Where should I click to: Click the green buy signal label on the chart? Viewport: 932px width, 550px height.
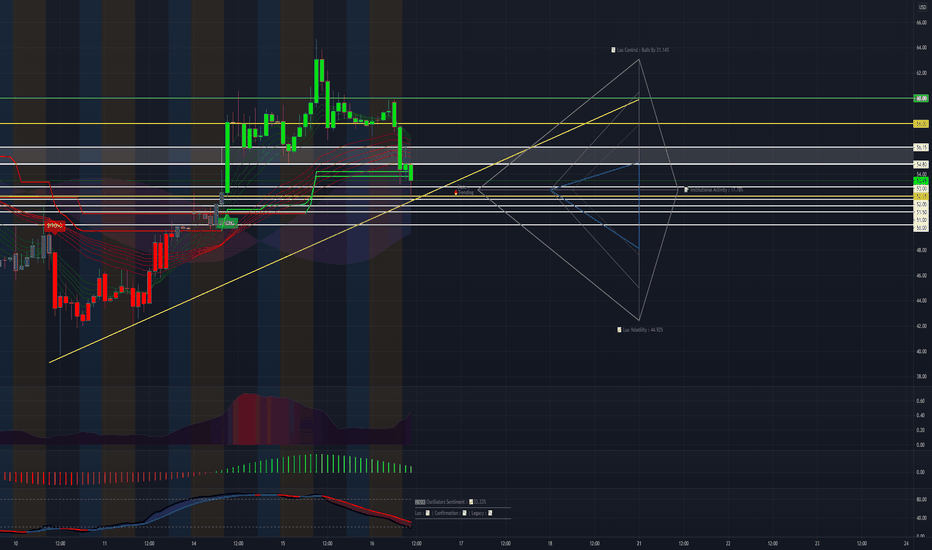click(228, 223)
